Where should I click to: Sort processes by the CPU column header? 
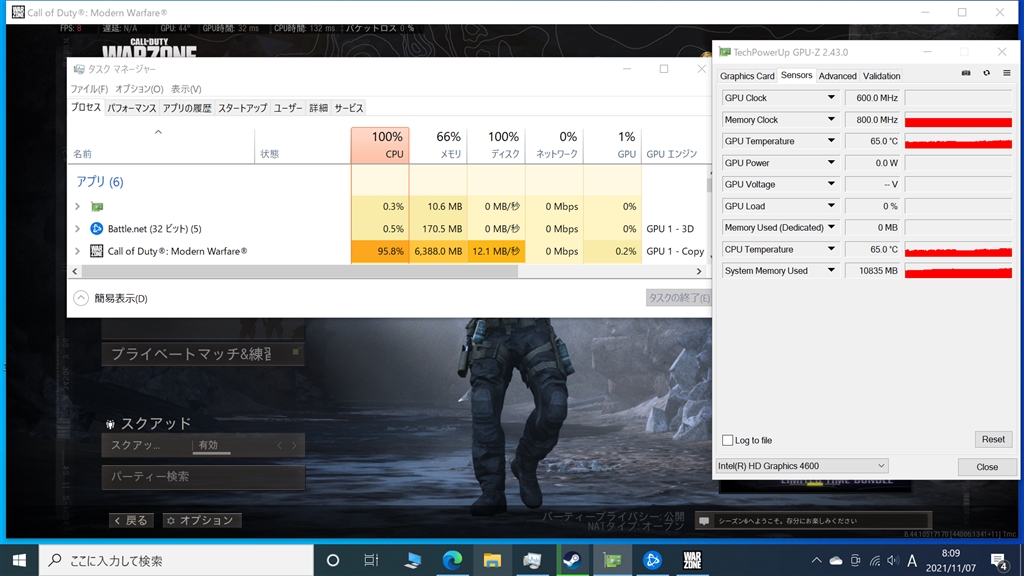[x=380, y=145]
